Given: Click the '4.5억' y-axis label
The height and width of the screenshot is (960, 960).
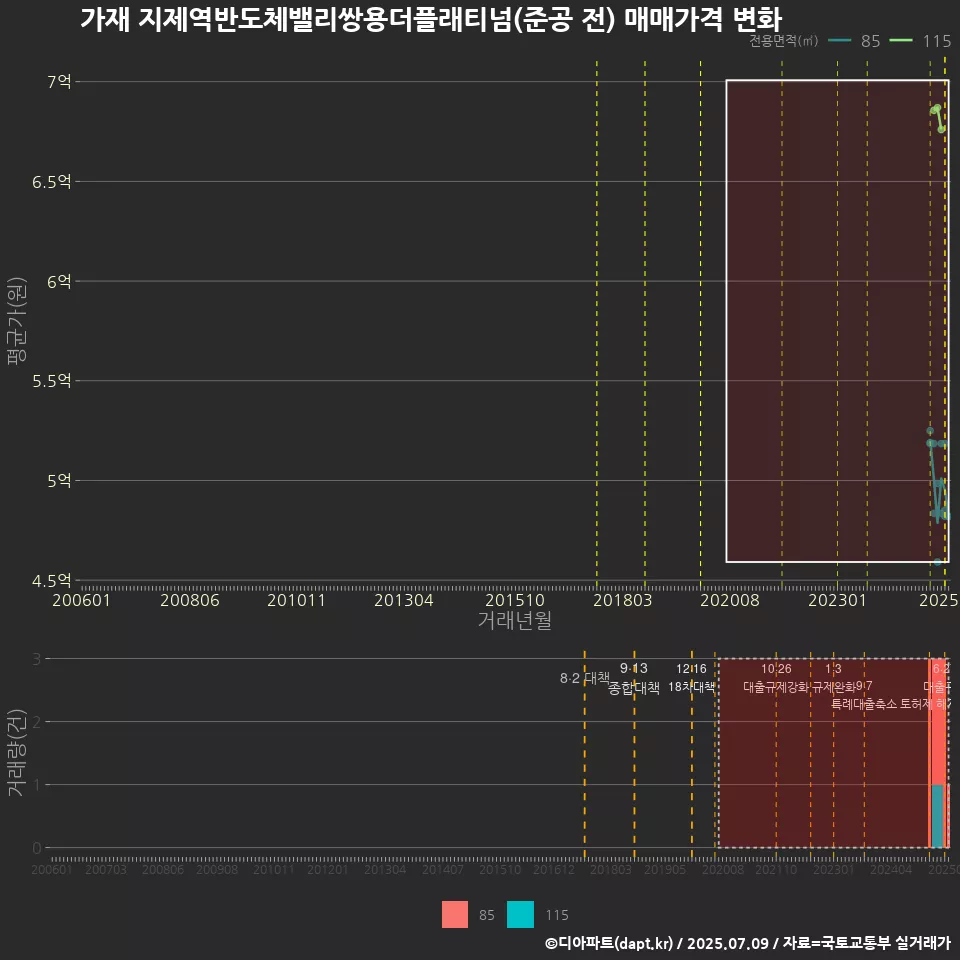Looking at the screenshot, I should [52, 580].
